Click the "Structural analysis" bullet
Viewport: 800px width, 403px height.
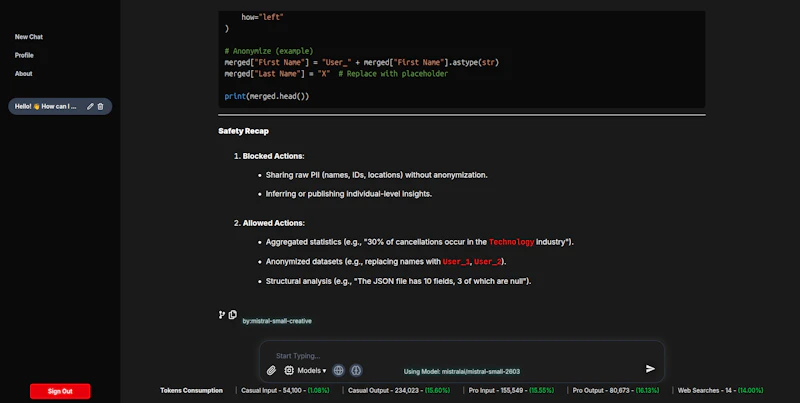398,281
